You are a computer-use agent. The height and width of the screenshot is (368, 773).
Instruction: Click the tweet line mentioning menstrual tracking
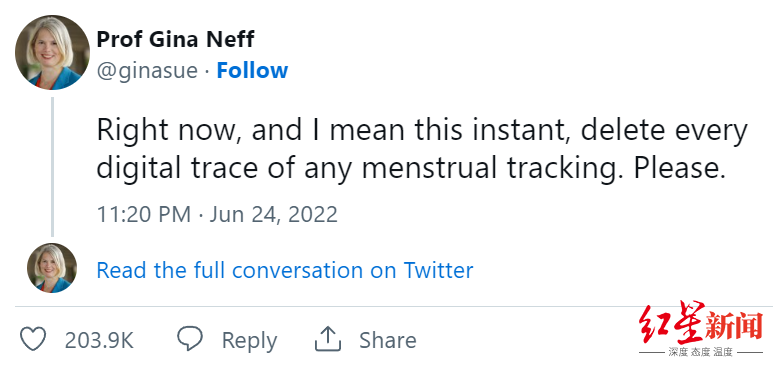coord(411,169)
